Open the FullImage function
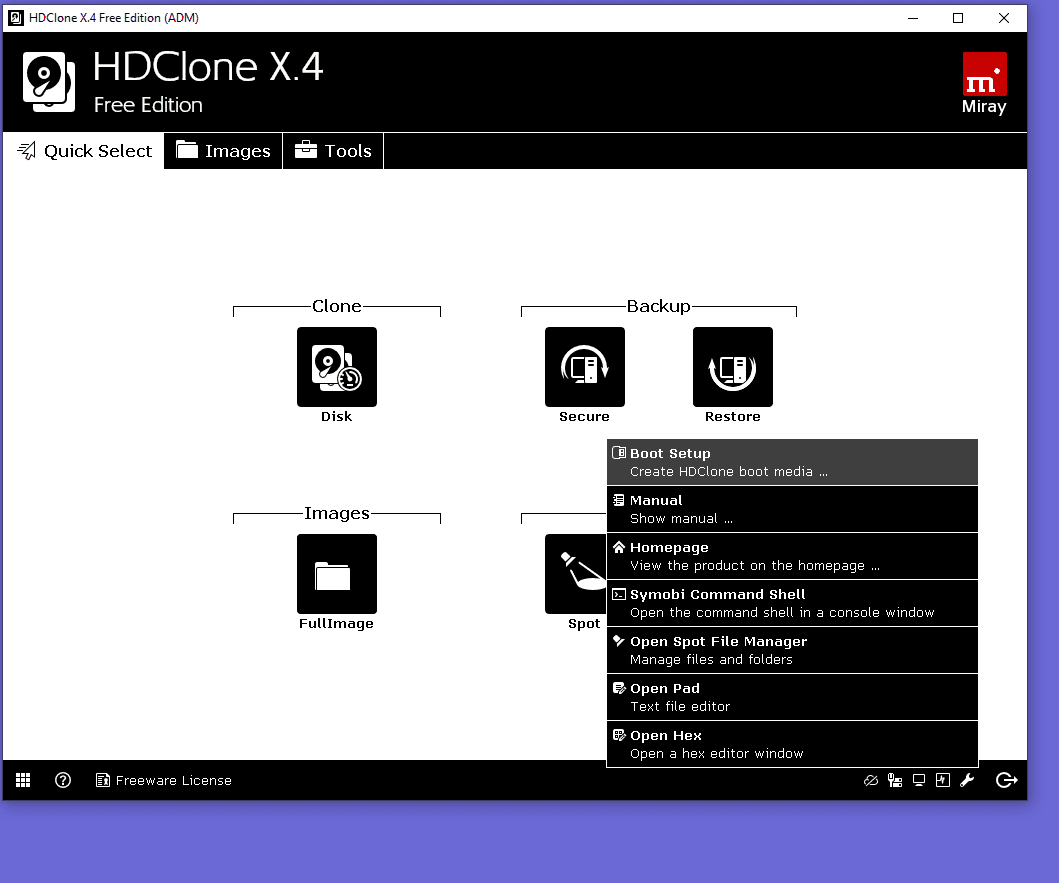 tap(336, 574)
